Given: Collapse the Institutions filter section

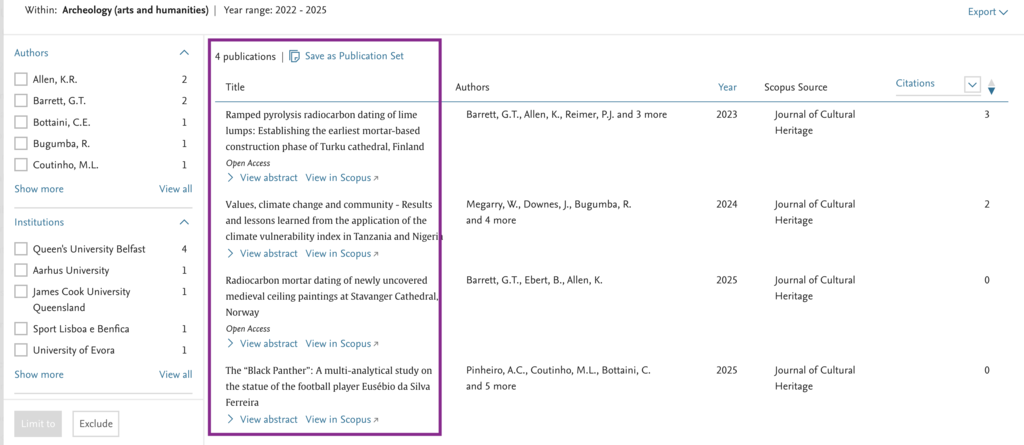Looking at the screenshot, I should coord(184,222).
